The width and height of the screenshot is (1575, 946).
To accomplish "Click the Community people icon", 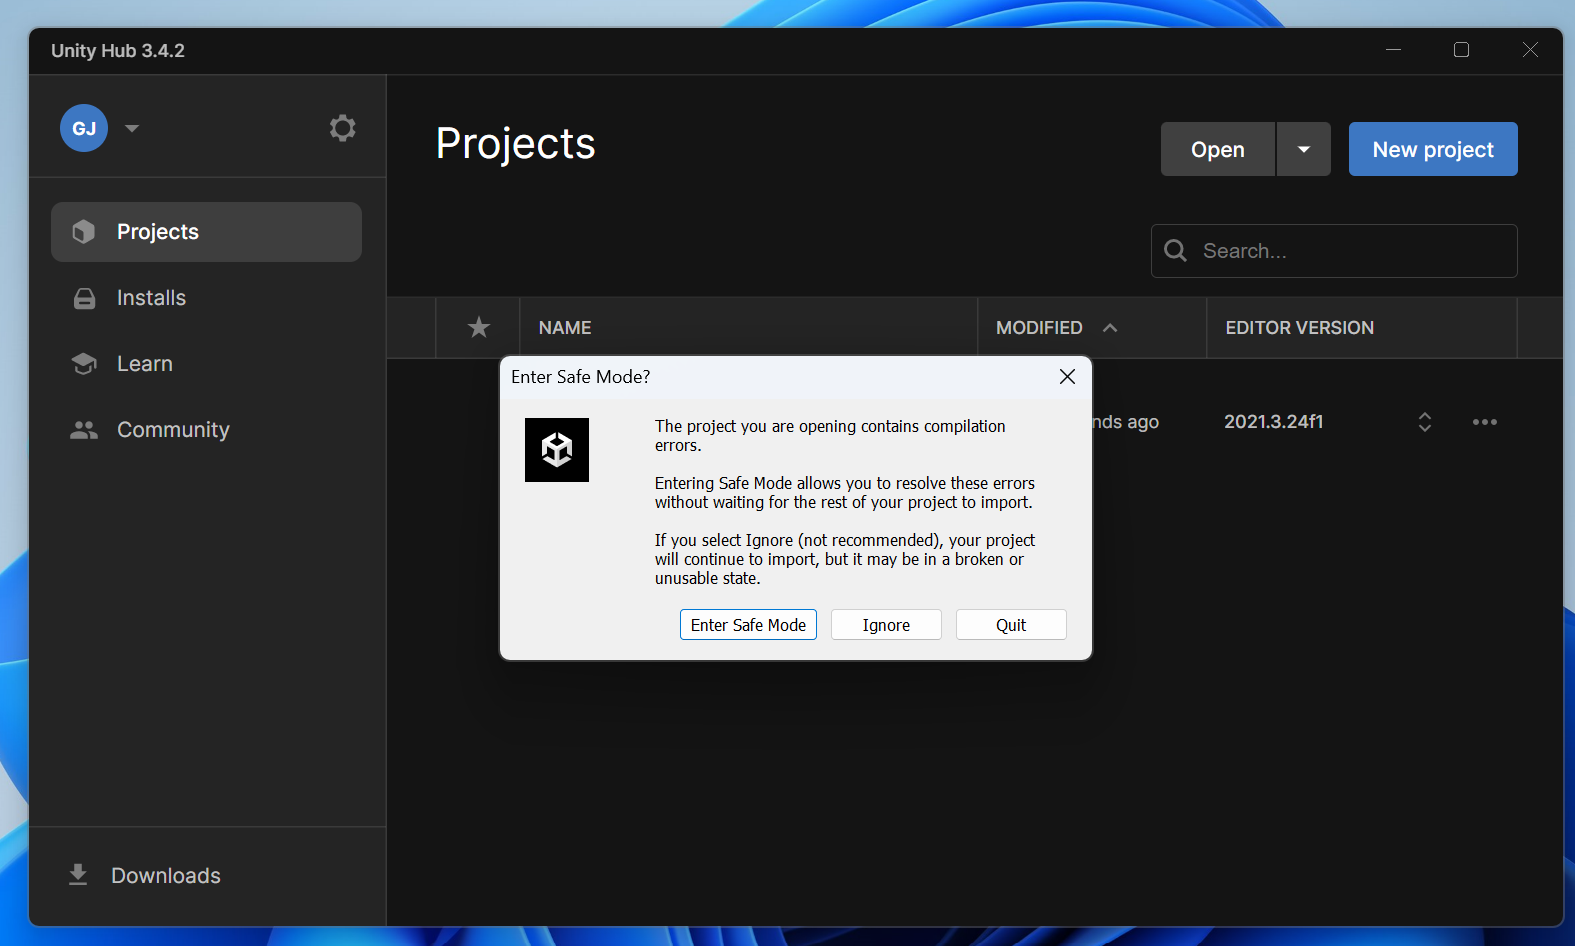I will pyautogui.click(x=84, y=430).
